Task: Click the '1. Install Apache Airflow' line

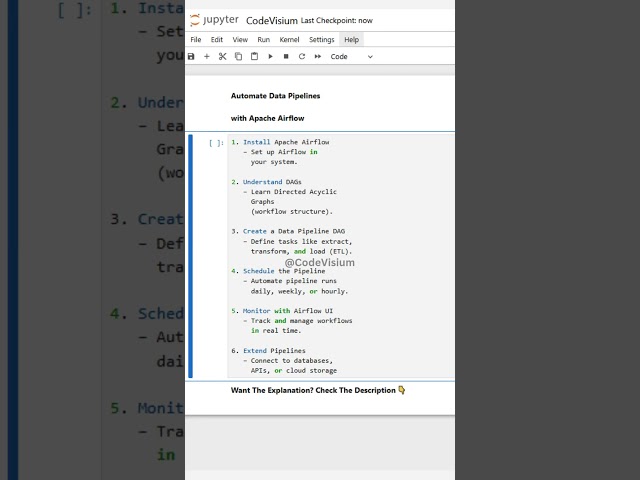Action: pyautogui.click(x=280, y=142)
